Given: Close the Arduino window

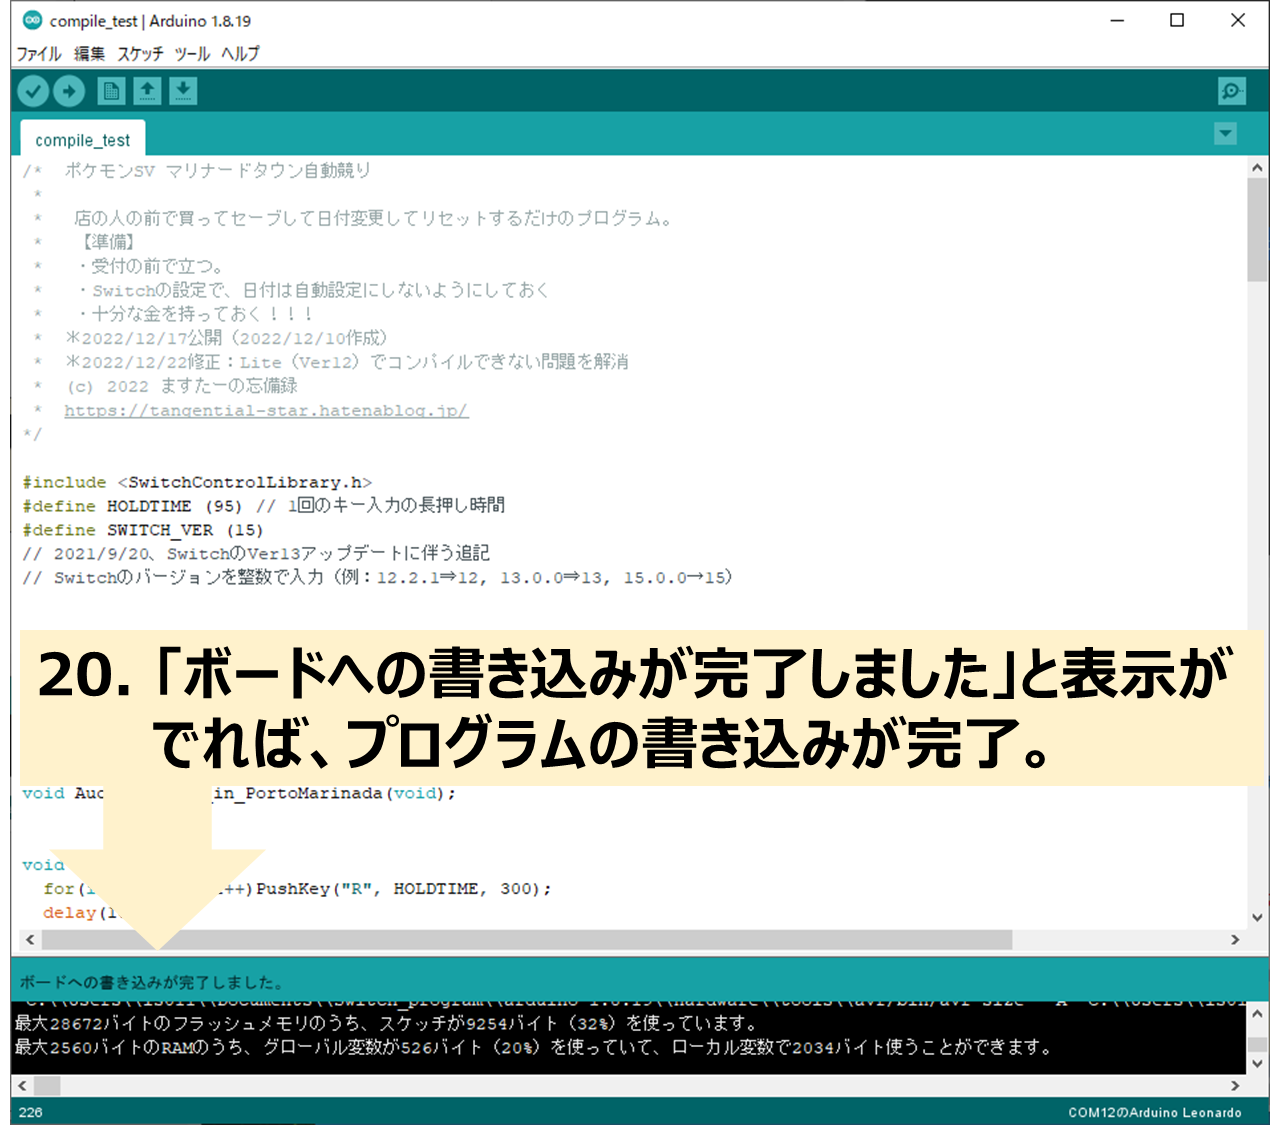Looking at the screenshot, I should pos(1238,20).
